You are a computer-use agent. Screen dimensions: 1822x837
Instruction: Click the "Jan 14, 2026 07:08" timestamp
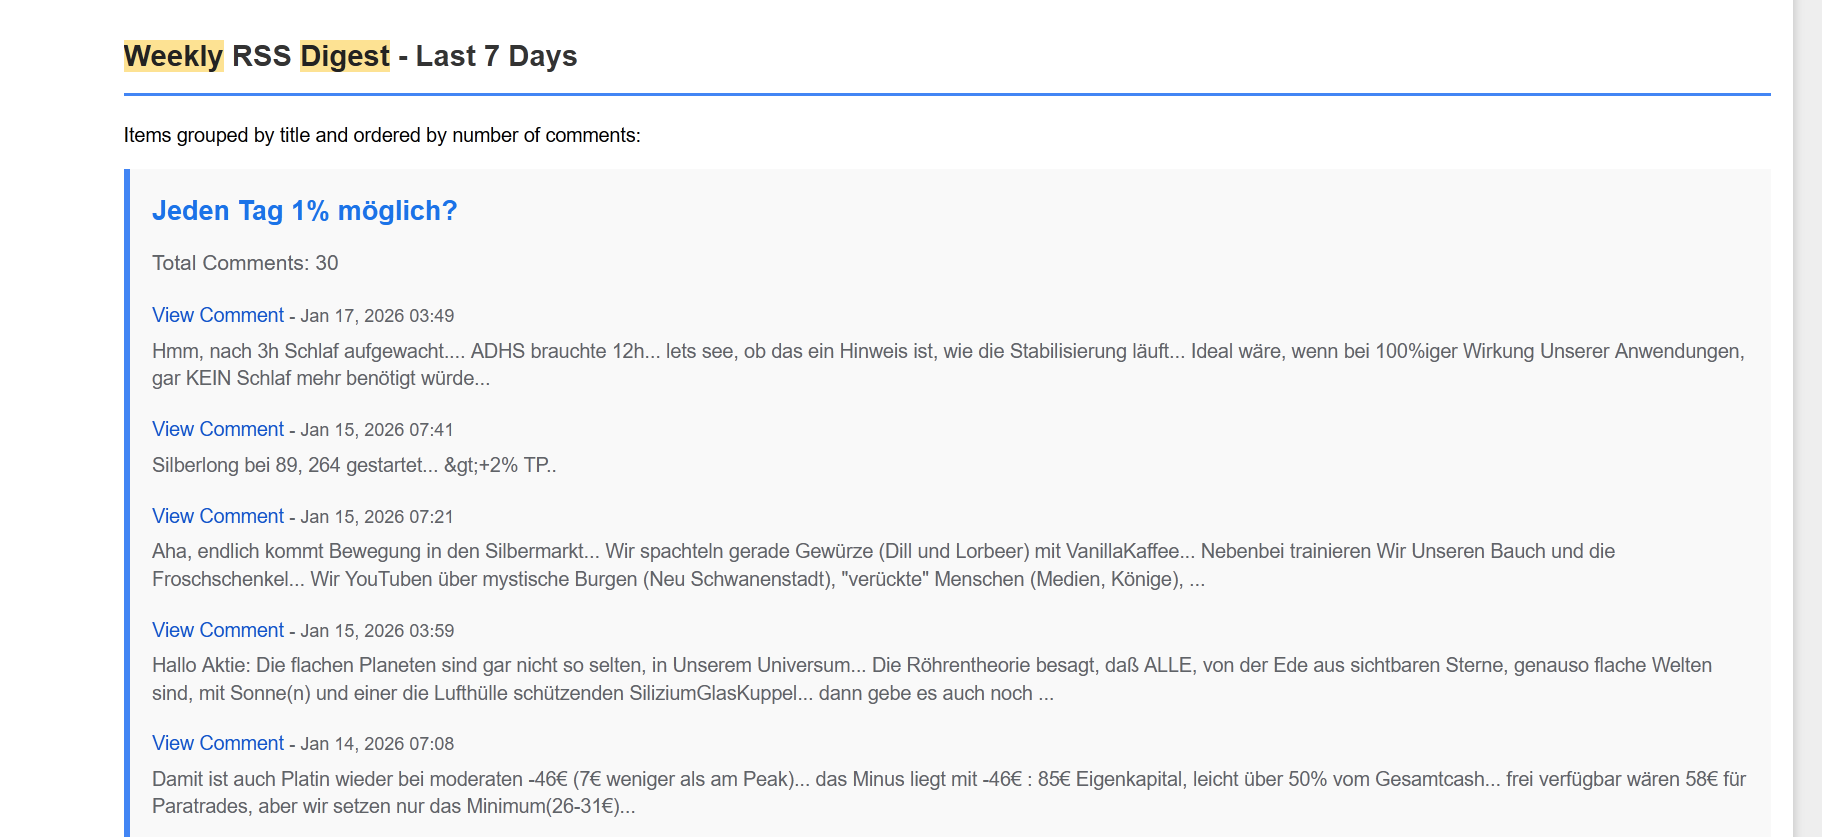377,744
